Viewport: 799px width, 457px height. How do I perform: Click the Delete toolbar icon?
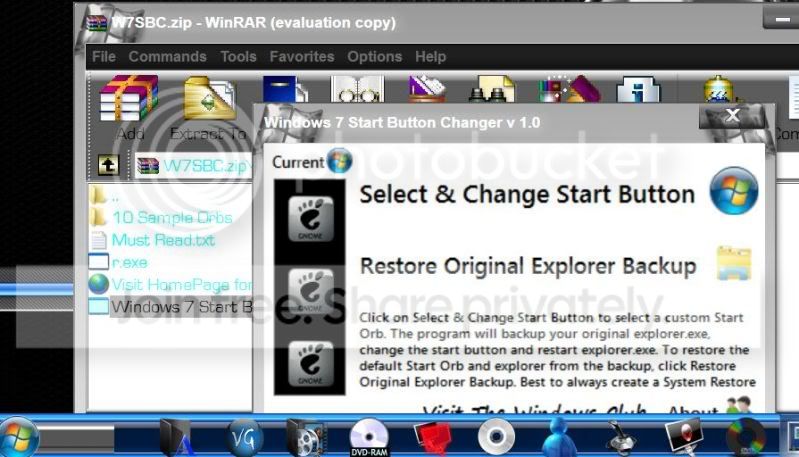(428, 90)
